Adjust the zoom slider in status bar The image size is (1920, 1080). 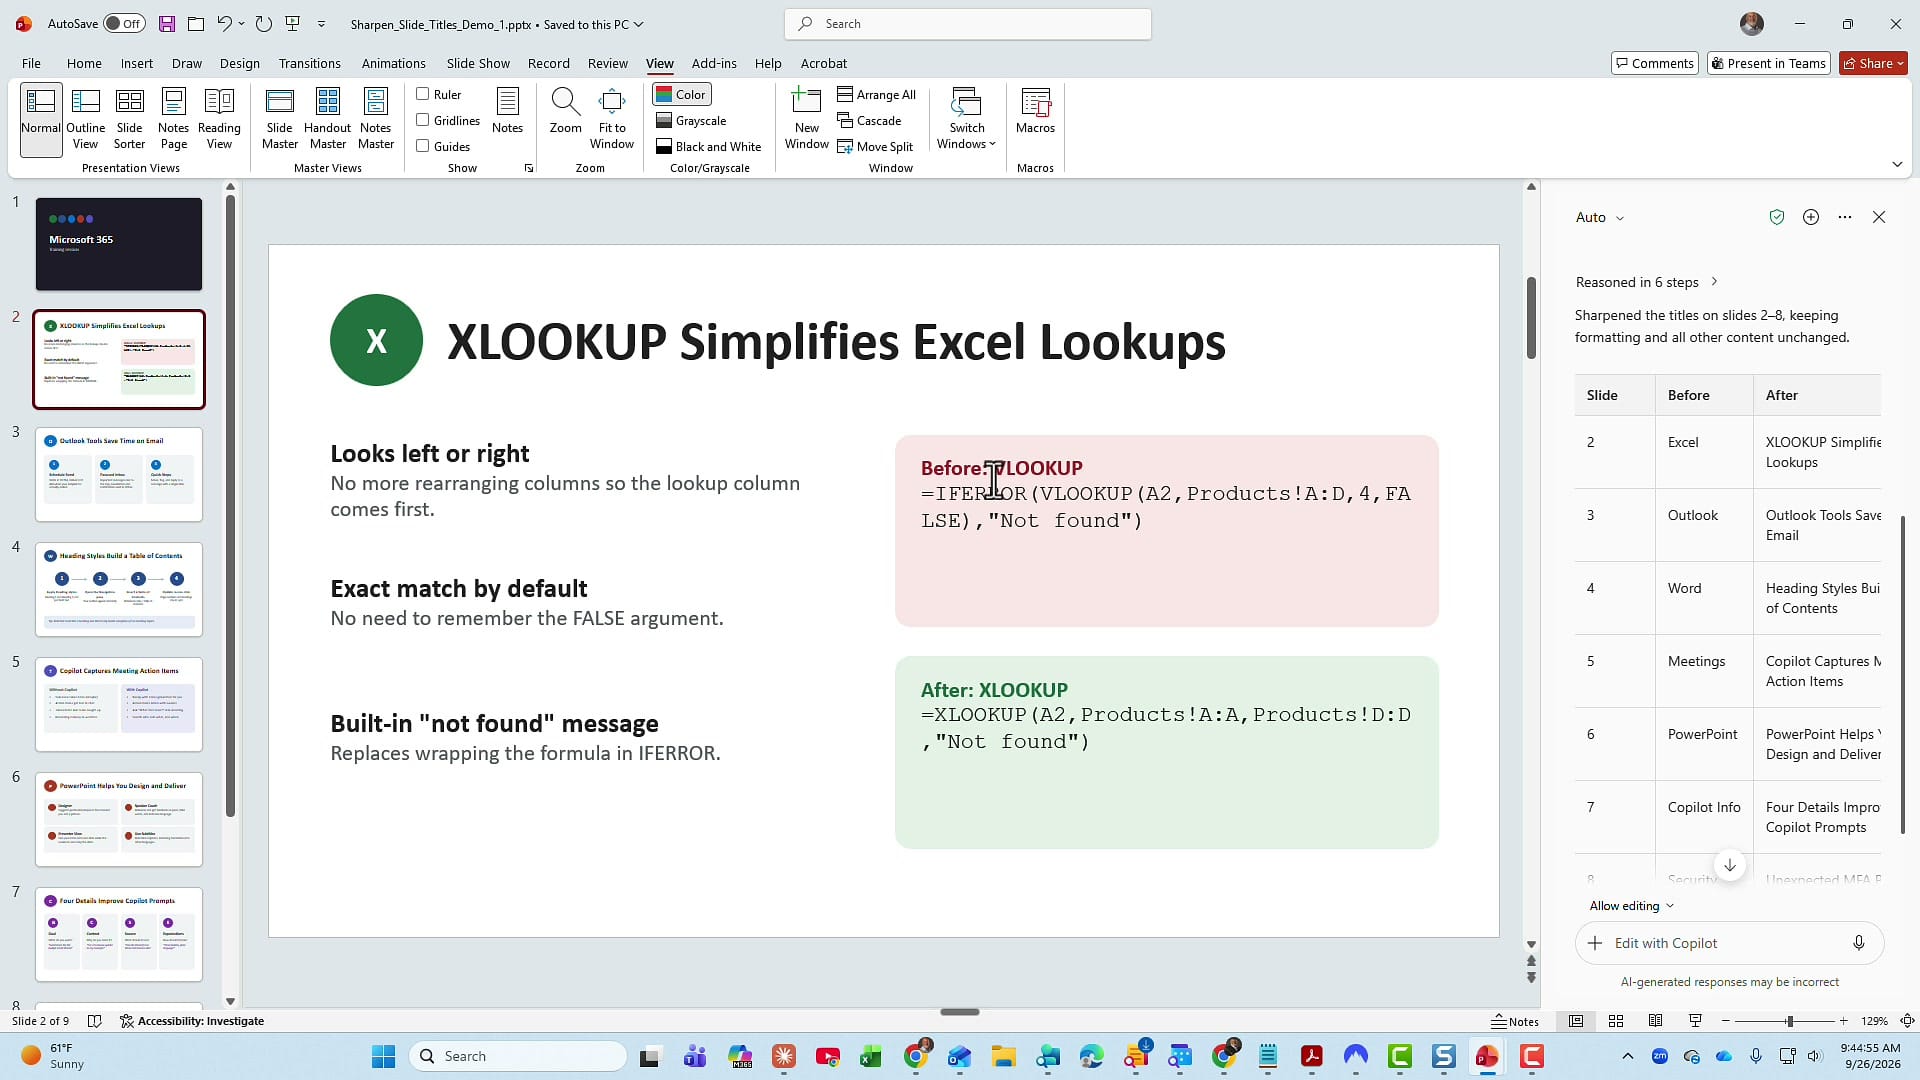click(x=1789, y=1021)
